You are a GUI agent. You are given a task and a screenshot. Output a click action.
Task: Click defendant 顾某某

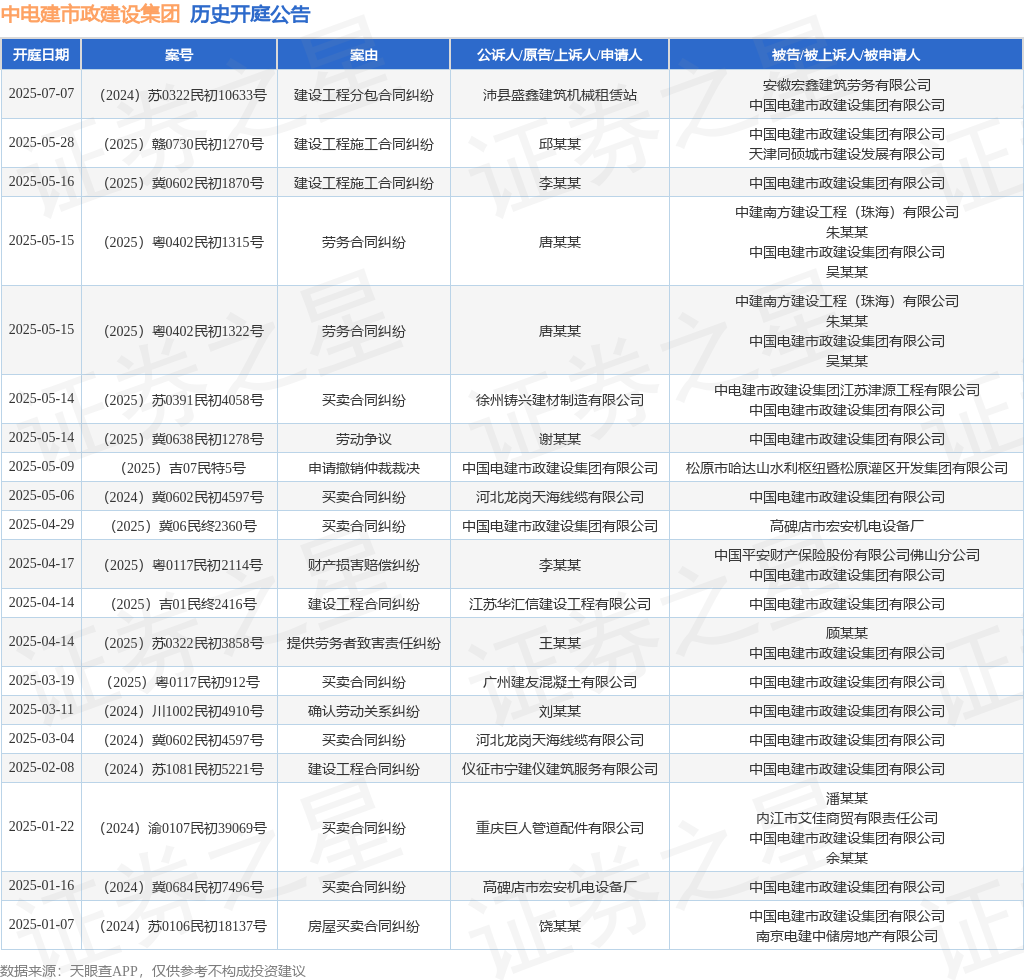click(846, 633)
